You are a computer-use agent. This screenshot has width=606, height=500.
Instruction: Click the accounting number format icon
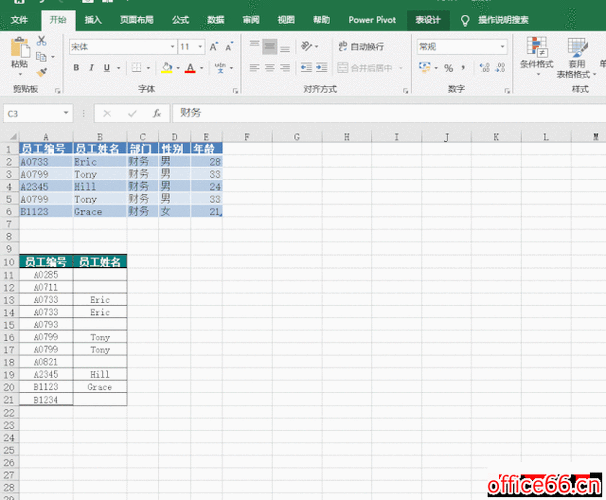coord(424,68)
